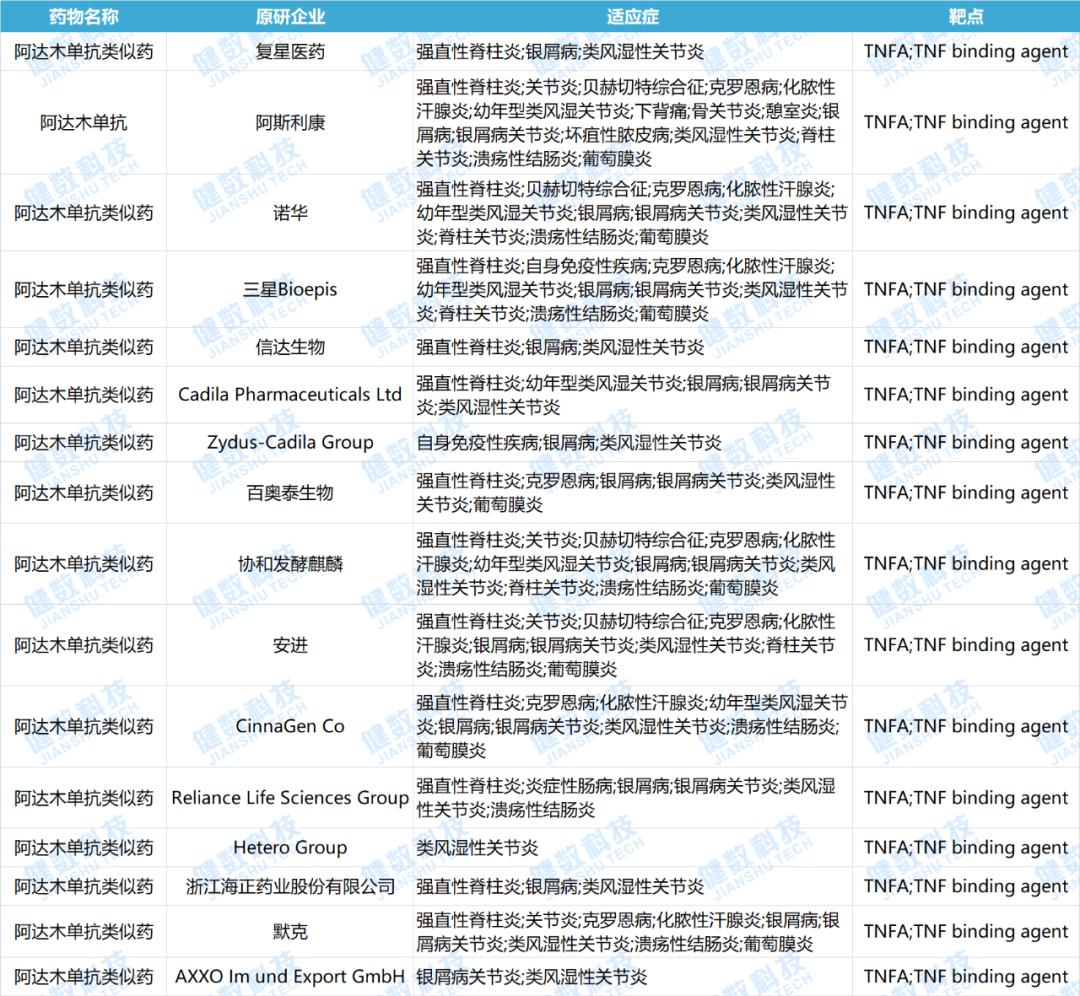
Task: Click TNFA target cell in CinnaGen row
Action: (x=966, y=727)
